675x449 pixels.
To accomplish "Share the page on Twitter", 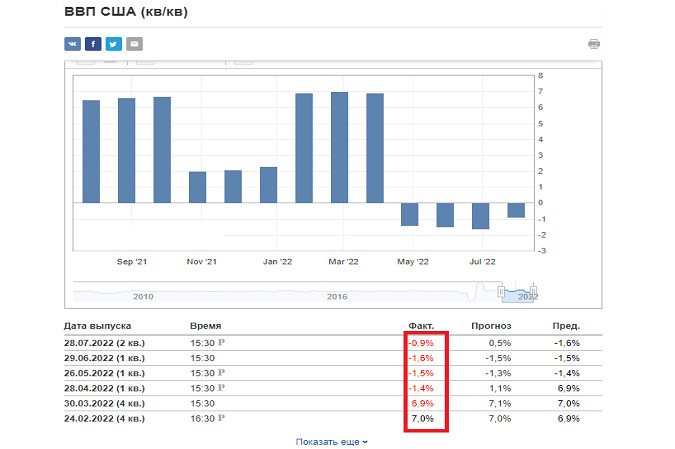I will click(x=114, y=44).
